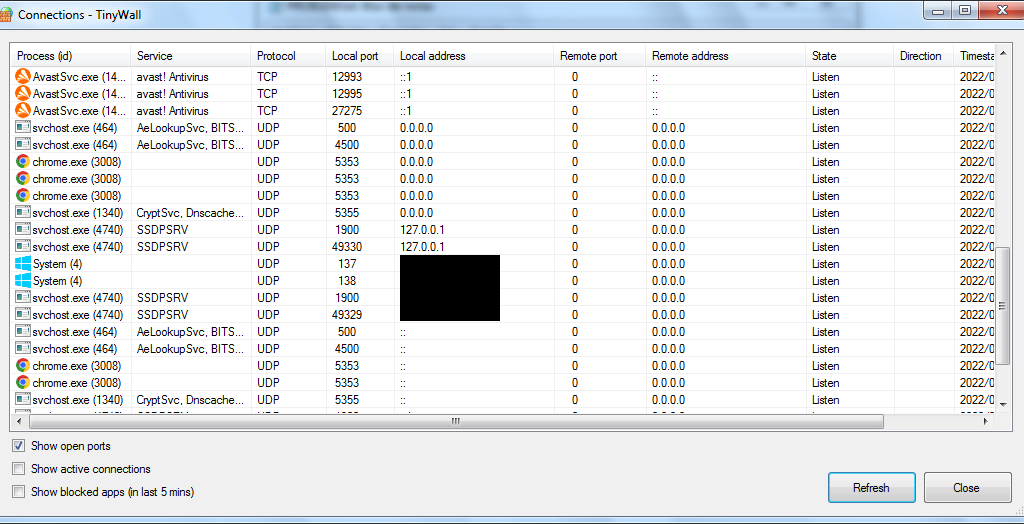Viewport: 1024px width, 524px height.
Task: Click the horizontal scrollbar right arrow
Action: [985, 422]
